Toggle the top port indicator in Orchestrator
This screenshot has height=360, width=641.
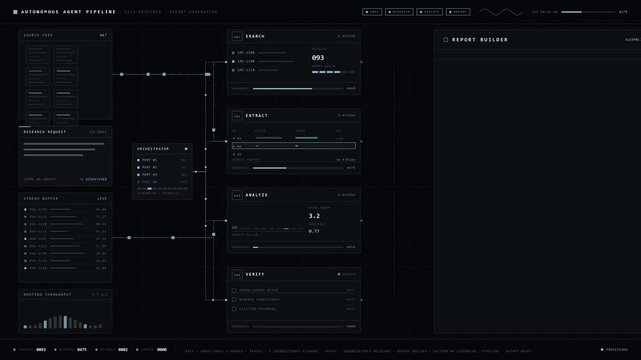(139, 160)
